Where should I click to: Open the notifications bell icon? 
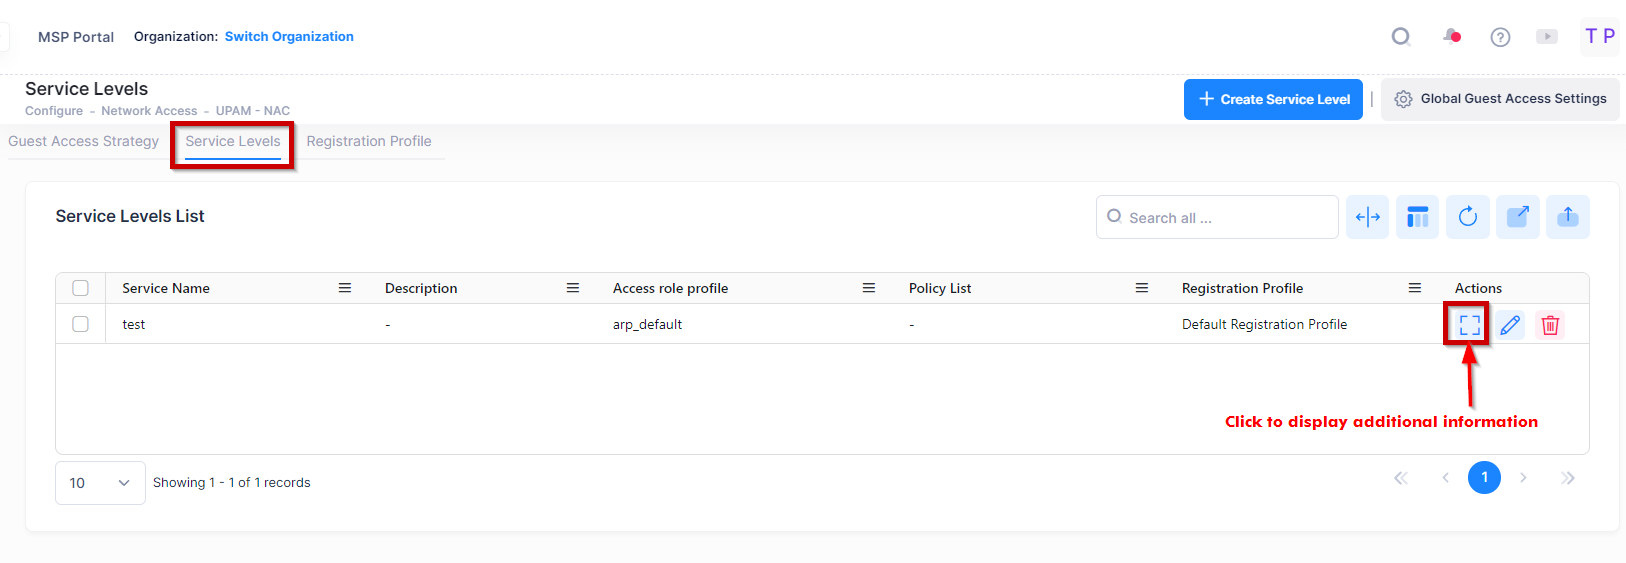coord(1451,37)
